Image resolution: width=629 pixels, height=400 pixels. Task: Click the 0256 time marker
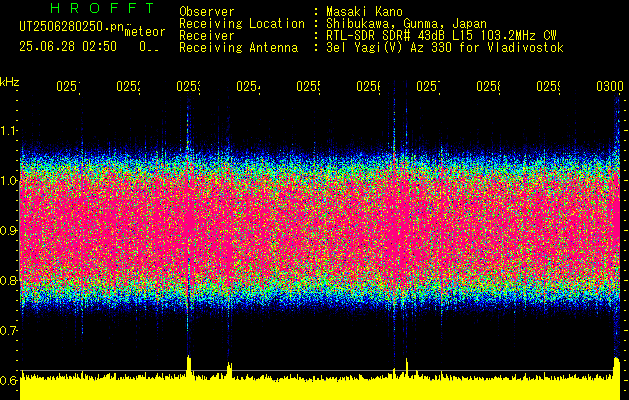pos(369,86)
